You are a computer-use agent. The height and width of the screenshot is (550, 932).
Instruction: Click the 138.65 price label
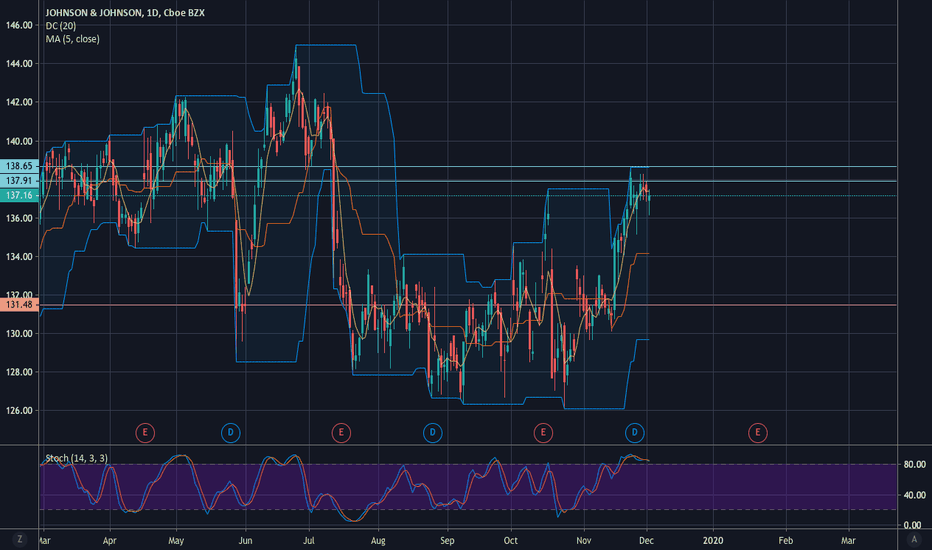tap(19, 166)
